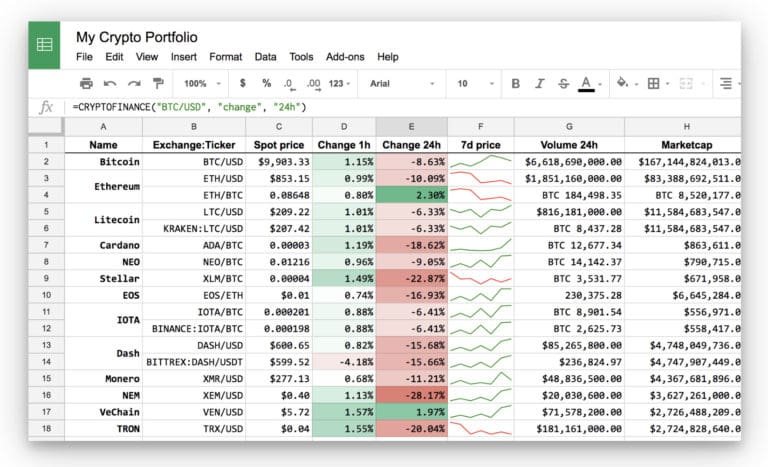Open the Add-ons menu

(x=346, y=57)
